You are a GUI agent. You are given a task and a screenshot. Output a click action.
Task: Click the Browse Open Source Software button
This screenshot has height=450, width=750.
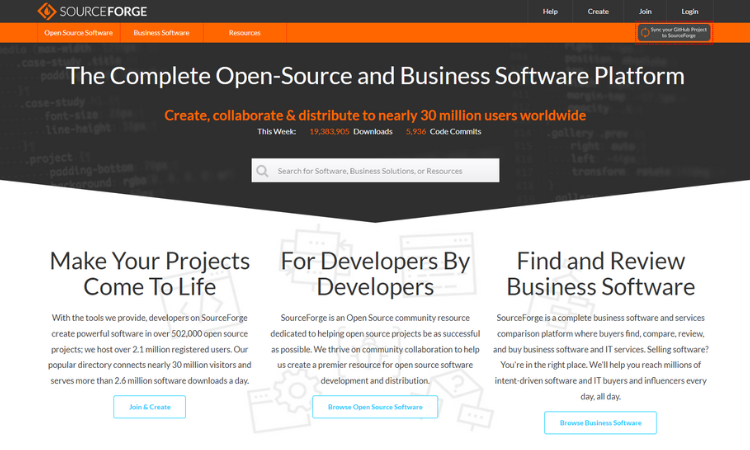tap(375, 407)
